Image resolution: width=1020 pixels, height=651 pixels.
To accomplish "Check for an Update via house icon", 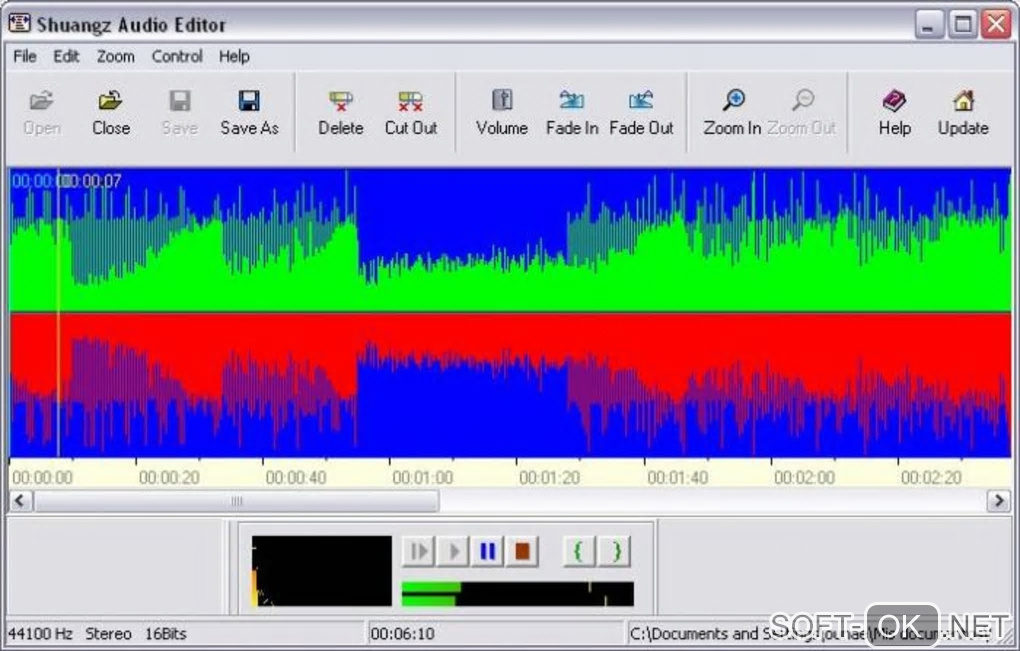I will point(963,101).
